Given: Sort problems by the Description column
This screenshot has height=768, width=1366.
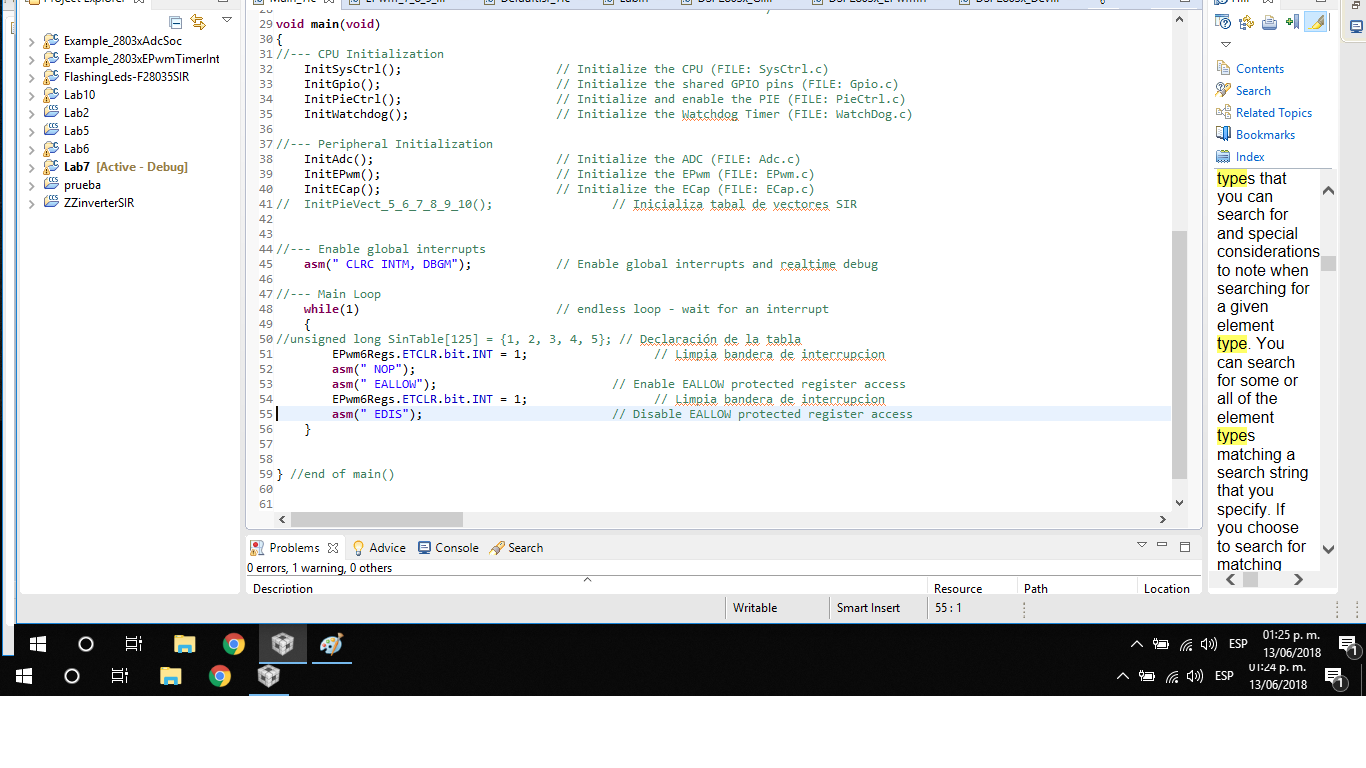Looking at the screenshot, I should pyautogui.click(x=587, y=588).
